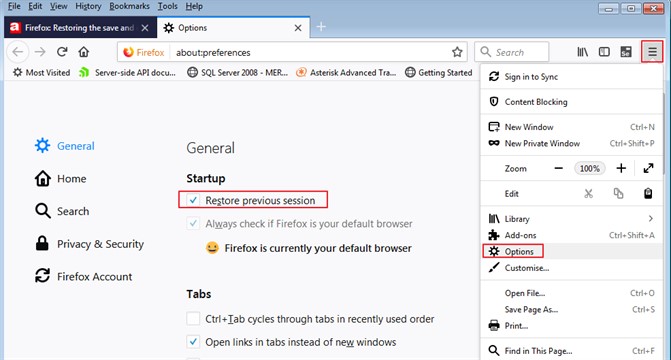Screen dimensions: 671x360
Task: Choose New Window menu item
Action: 571,127
